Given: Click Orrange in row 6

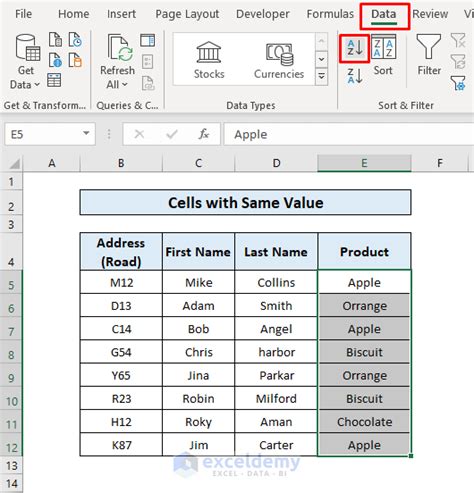Looking at the screenshot, I should pos(364,306).
